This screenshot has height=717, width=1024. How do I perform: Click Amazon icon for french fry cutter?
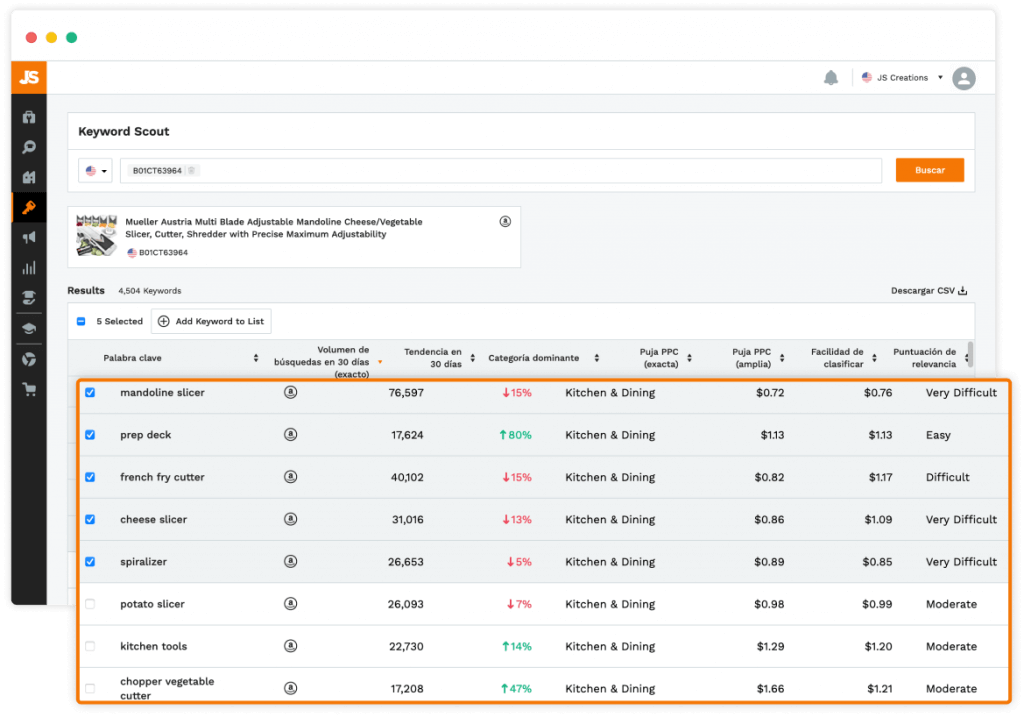tap(291, 477)
